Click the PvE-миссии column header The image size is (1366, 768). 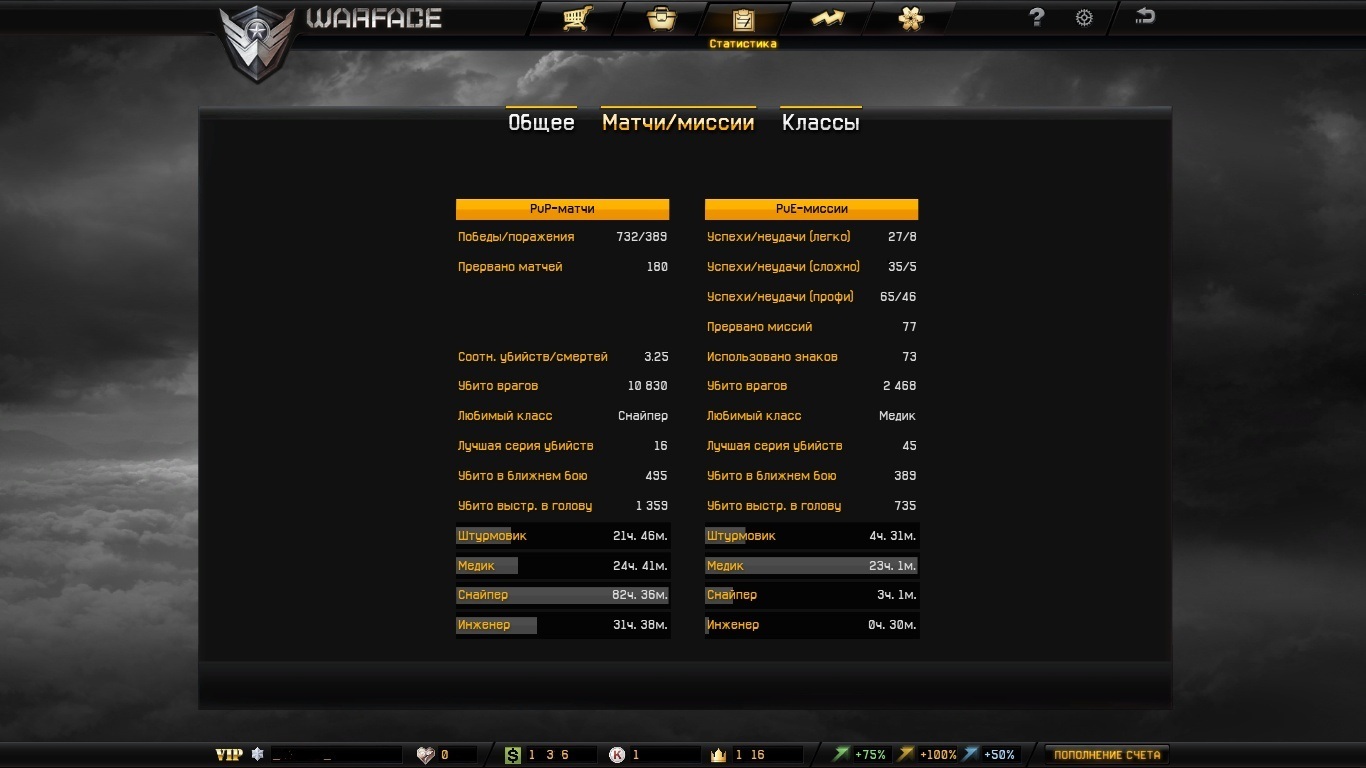(811, 209)
